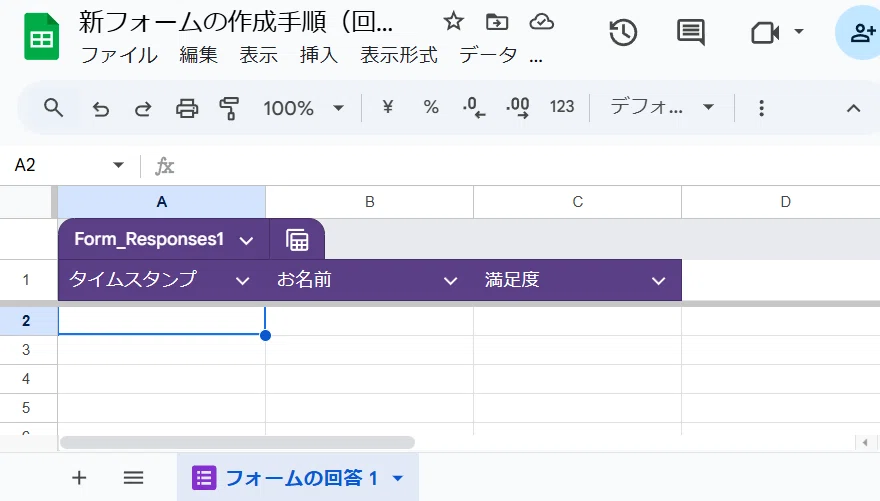
Task: Open the 123 number formats menu
Action: click(562, 107)
